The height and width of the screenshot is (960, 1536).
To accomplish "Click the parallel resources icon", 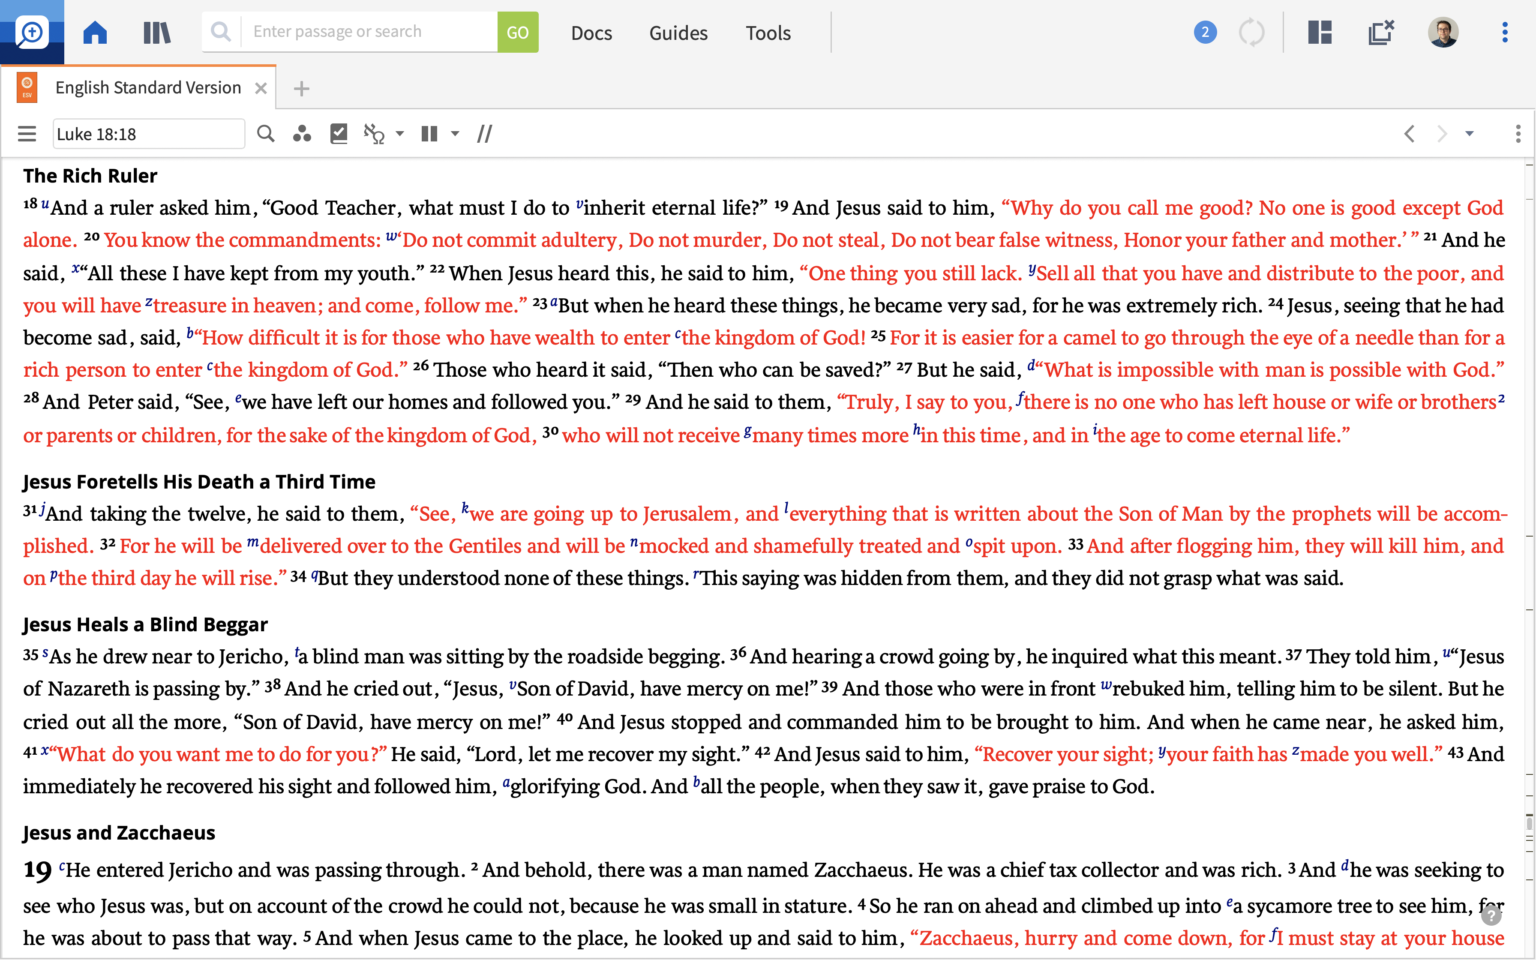I will 302,133.
